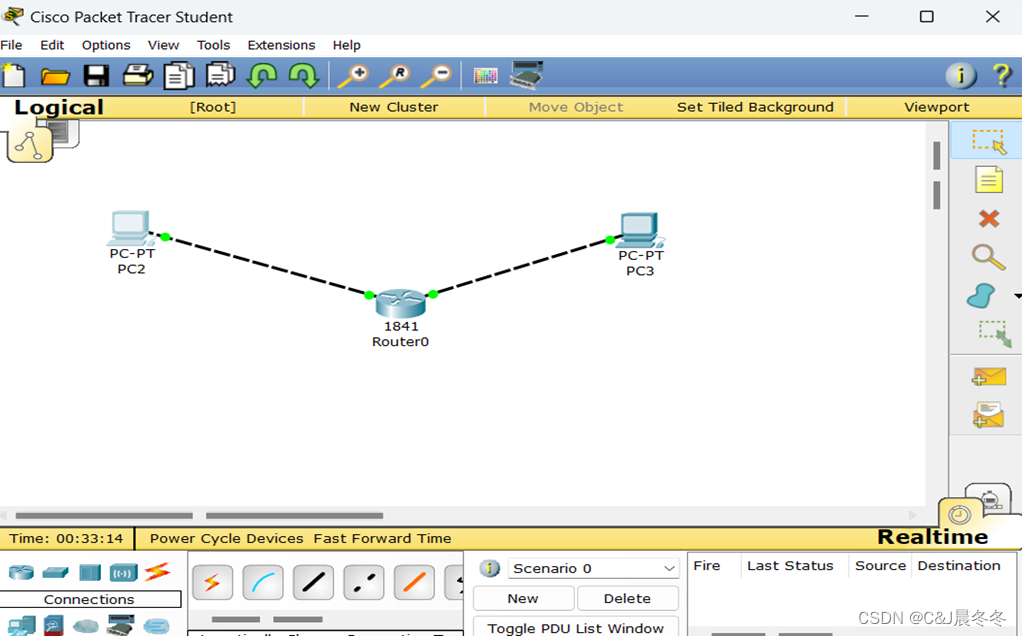The height and width of the screenshot is (636, 1022).
Task: Add a Complex PDU open envelope
Action: (989, 414)
